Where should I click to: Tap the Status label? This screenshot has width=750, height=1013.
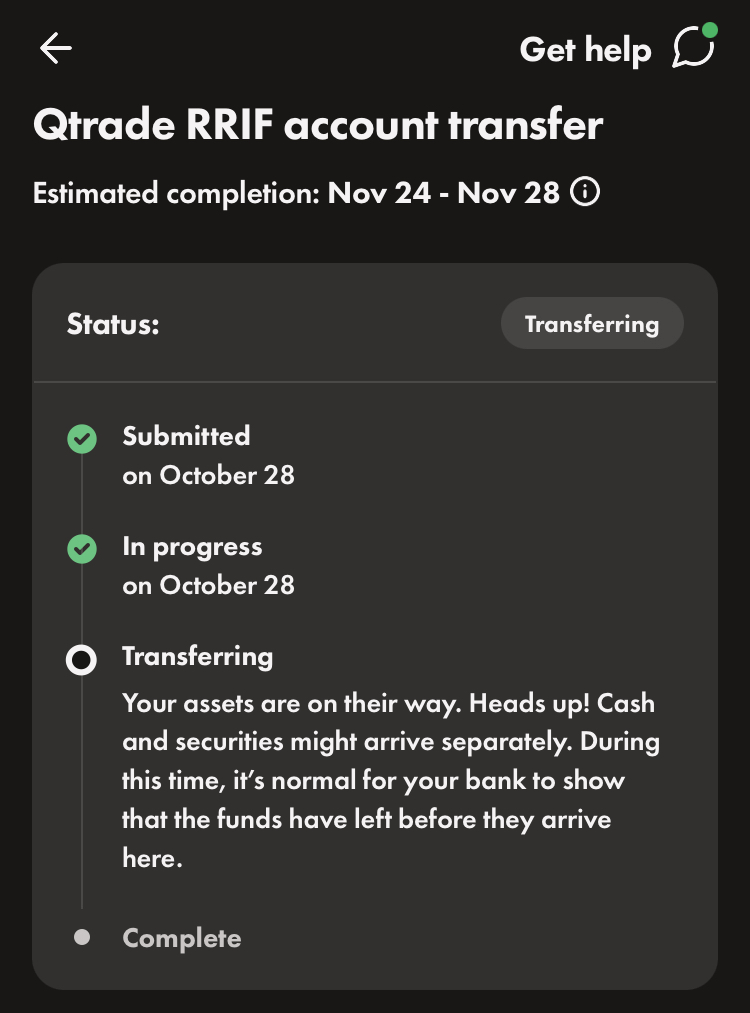pos(113,324)
